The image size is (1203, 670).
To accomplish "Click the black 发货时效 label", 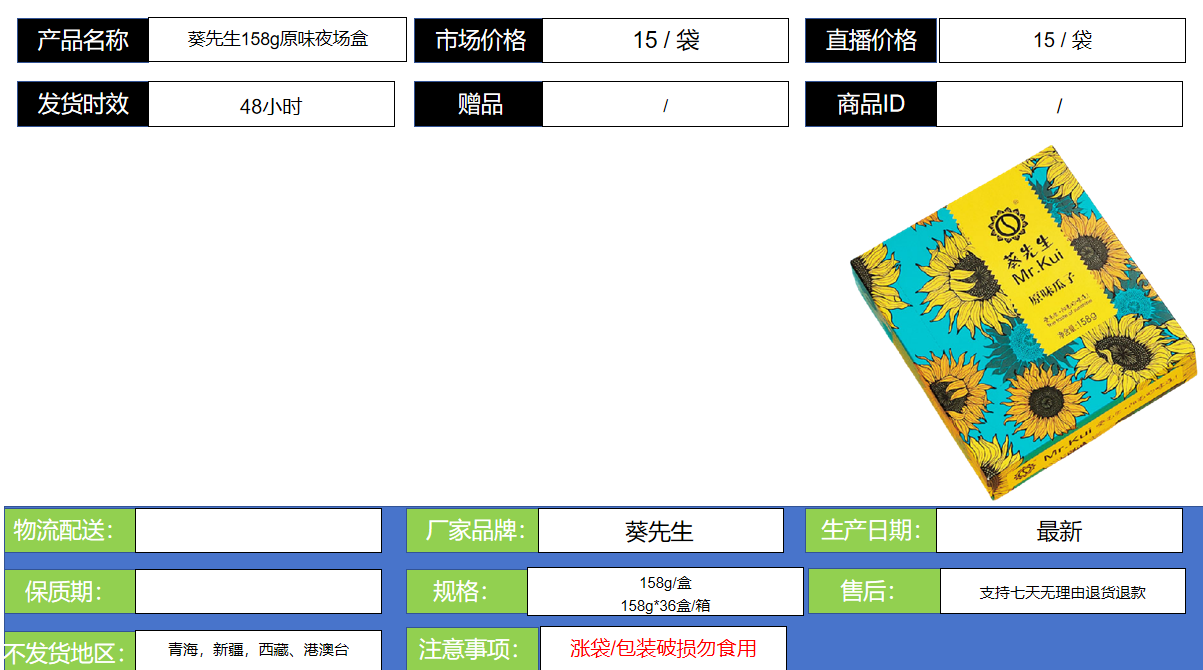I will (83, 104).
